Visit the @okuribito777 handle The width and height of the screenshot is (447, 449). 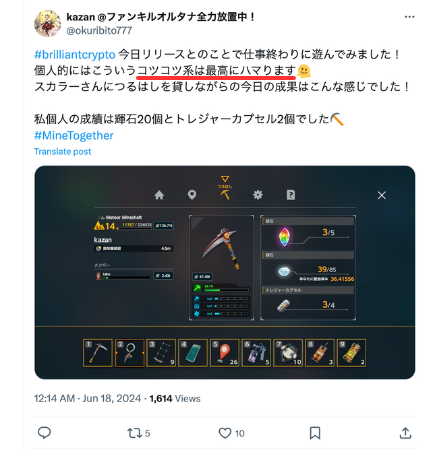point(99,30)
